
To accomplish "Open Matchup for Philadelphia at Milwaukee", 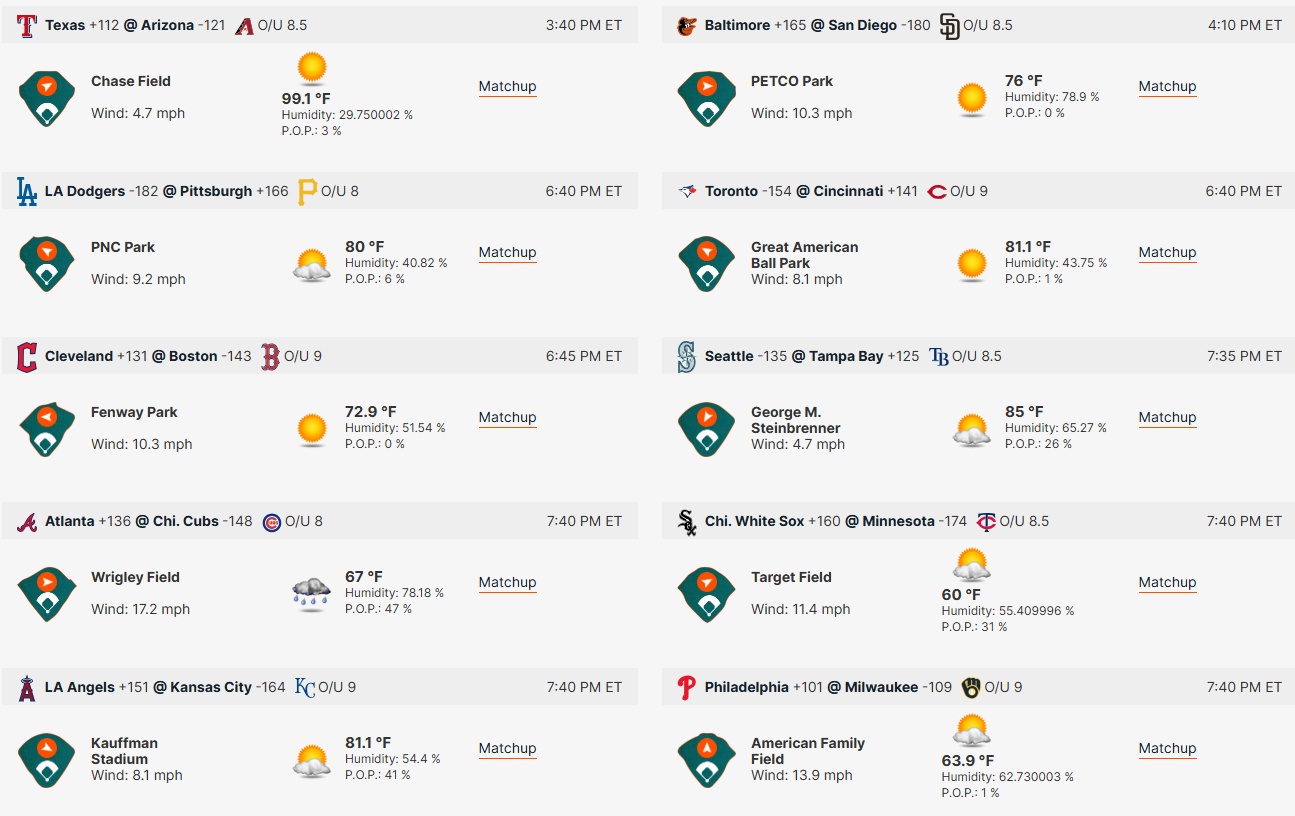I will [1168, 749].
